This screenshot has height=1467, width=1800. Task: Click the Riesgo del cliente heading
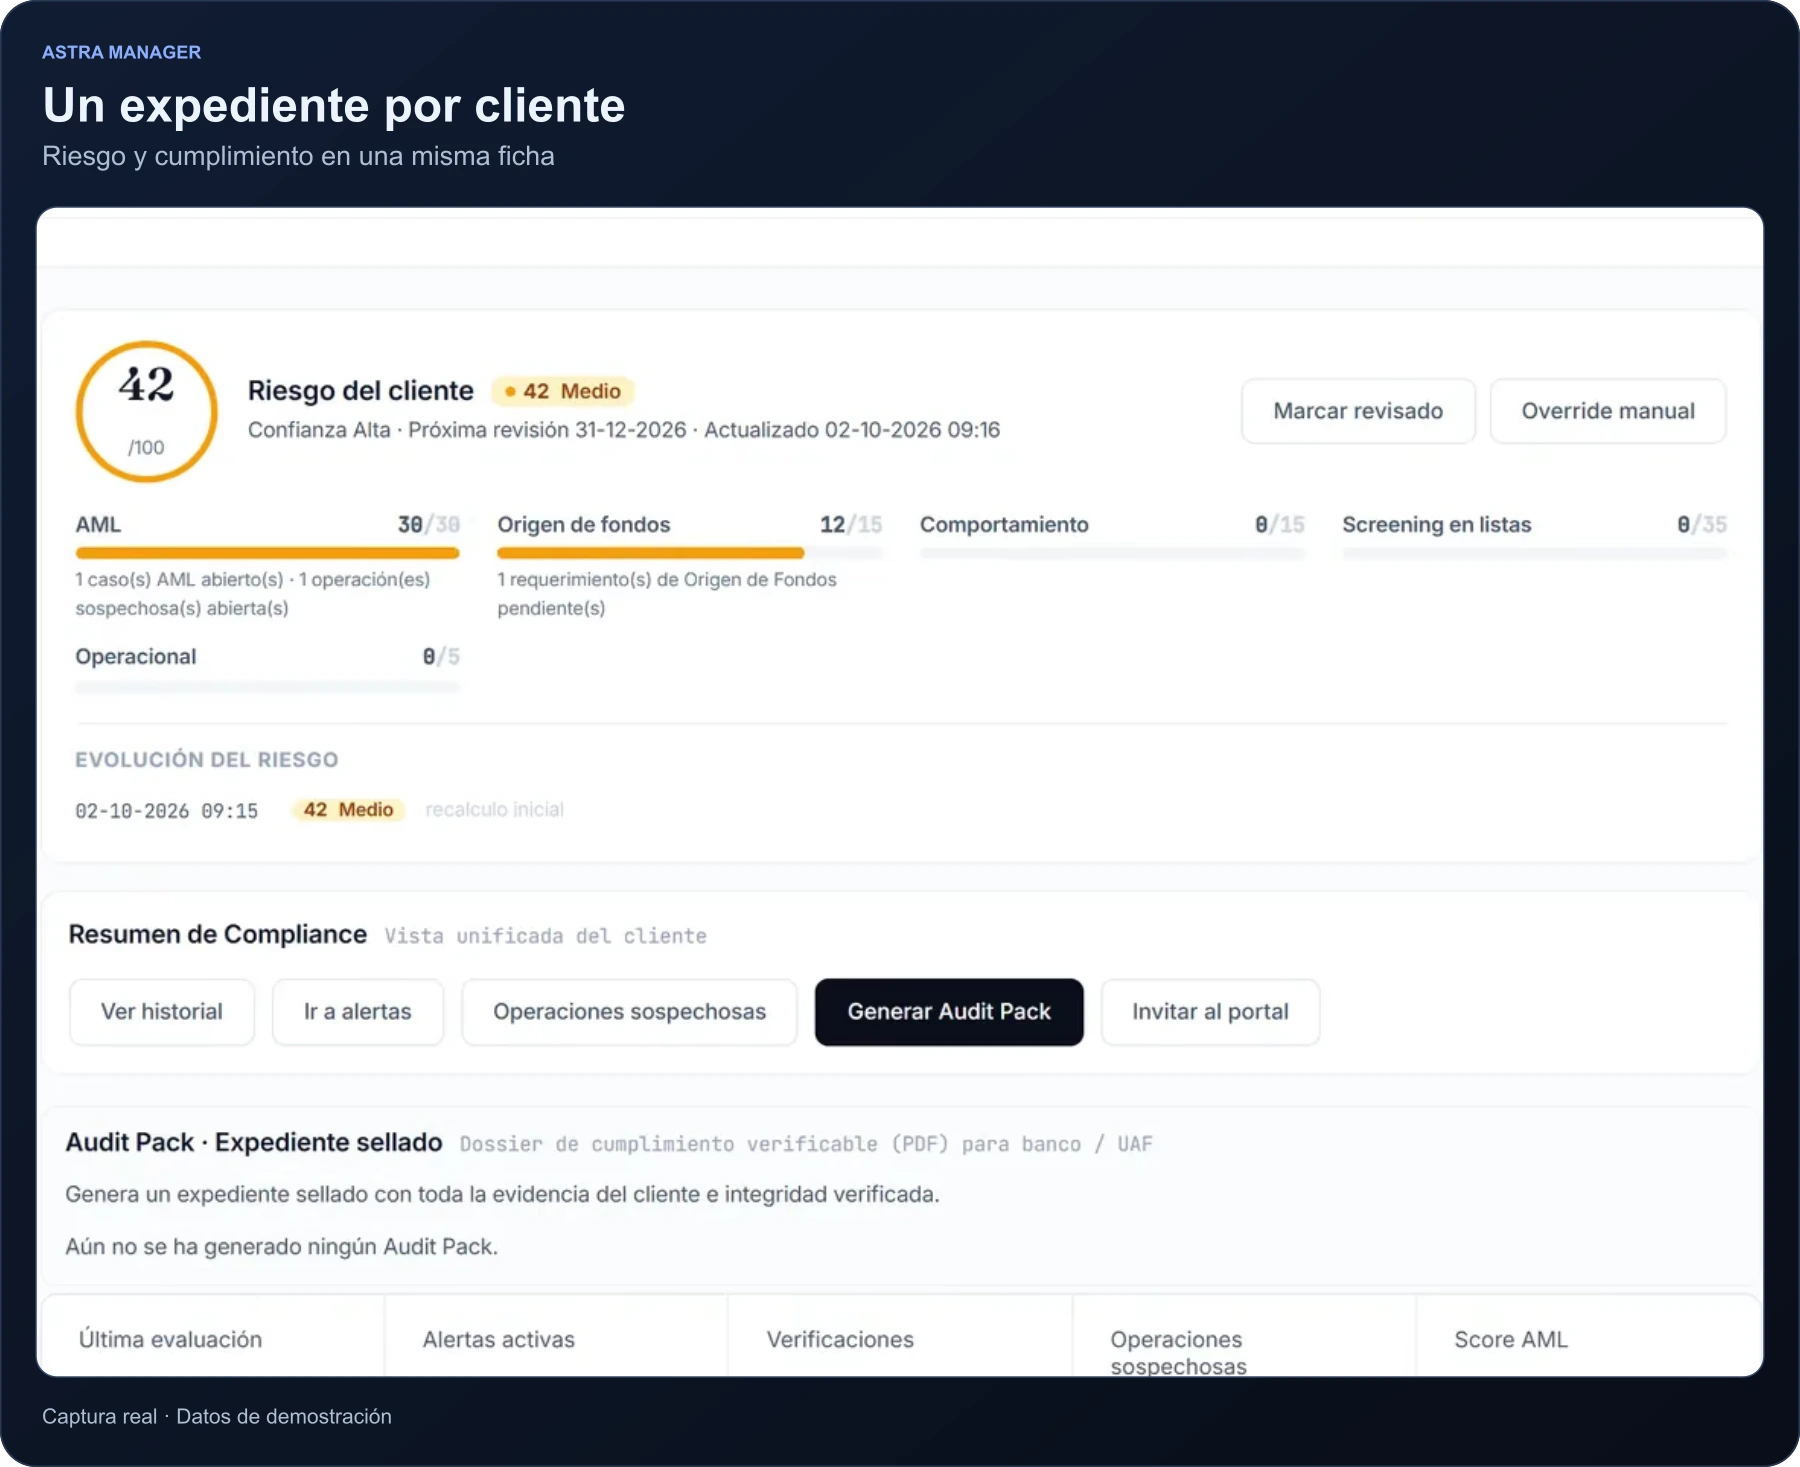(361, 391)
